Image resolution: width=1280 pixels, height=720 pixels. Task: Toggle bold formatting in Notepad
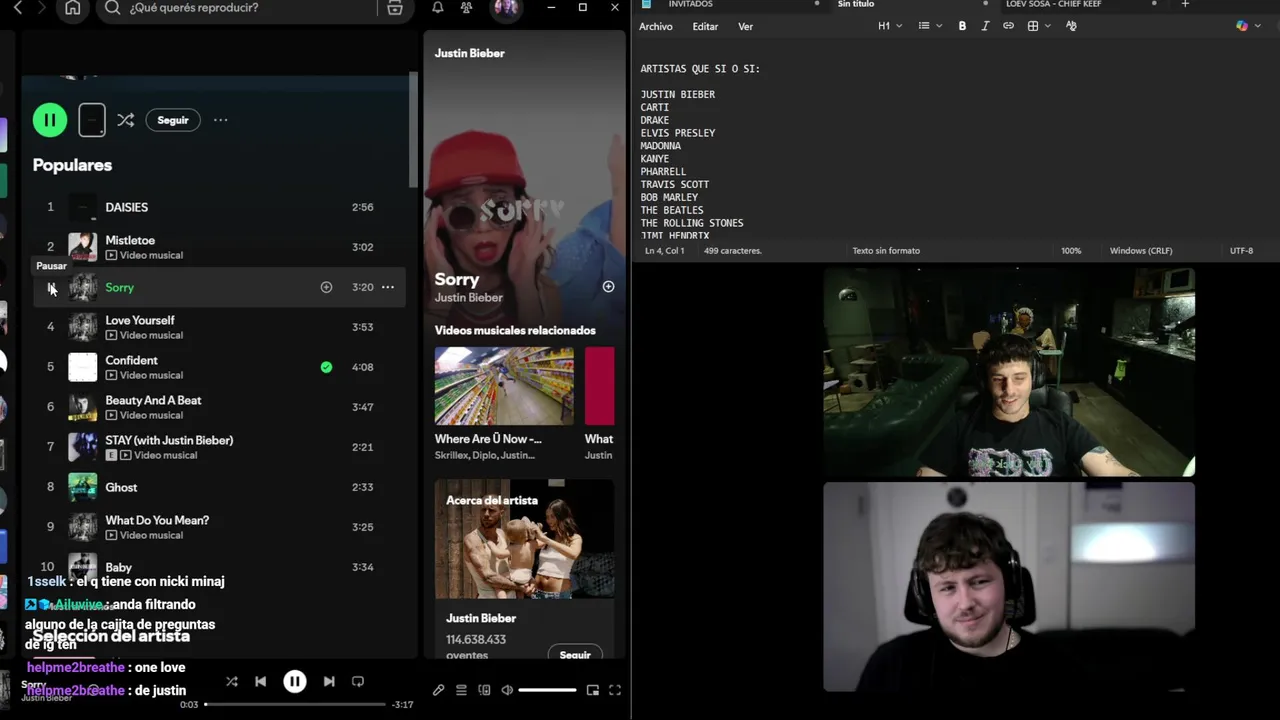tap(962, 26)
